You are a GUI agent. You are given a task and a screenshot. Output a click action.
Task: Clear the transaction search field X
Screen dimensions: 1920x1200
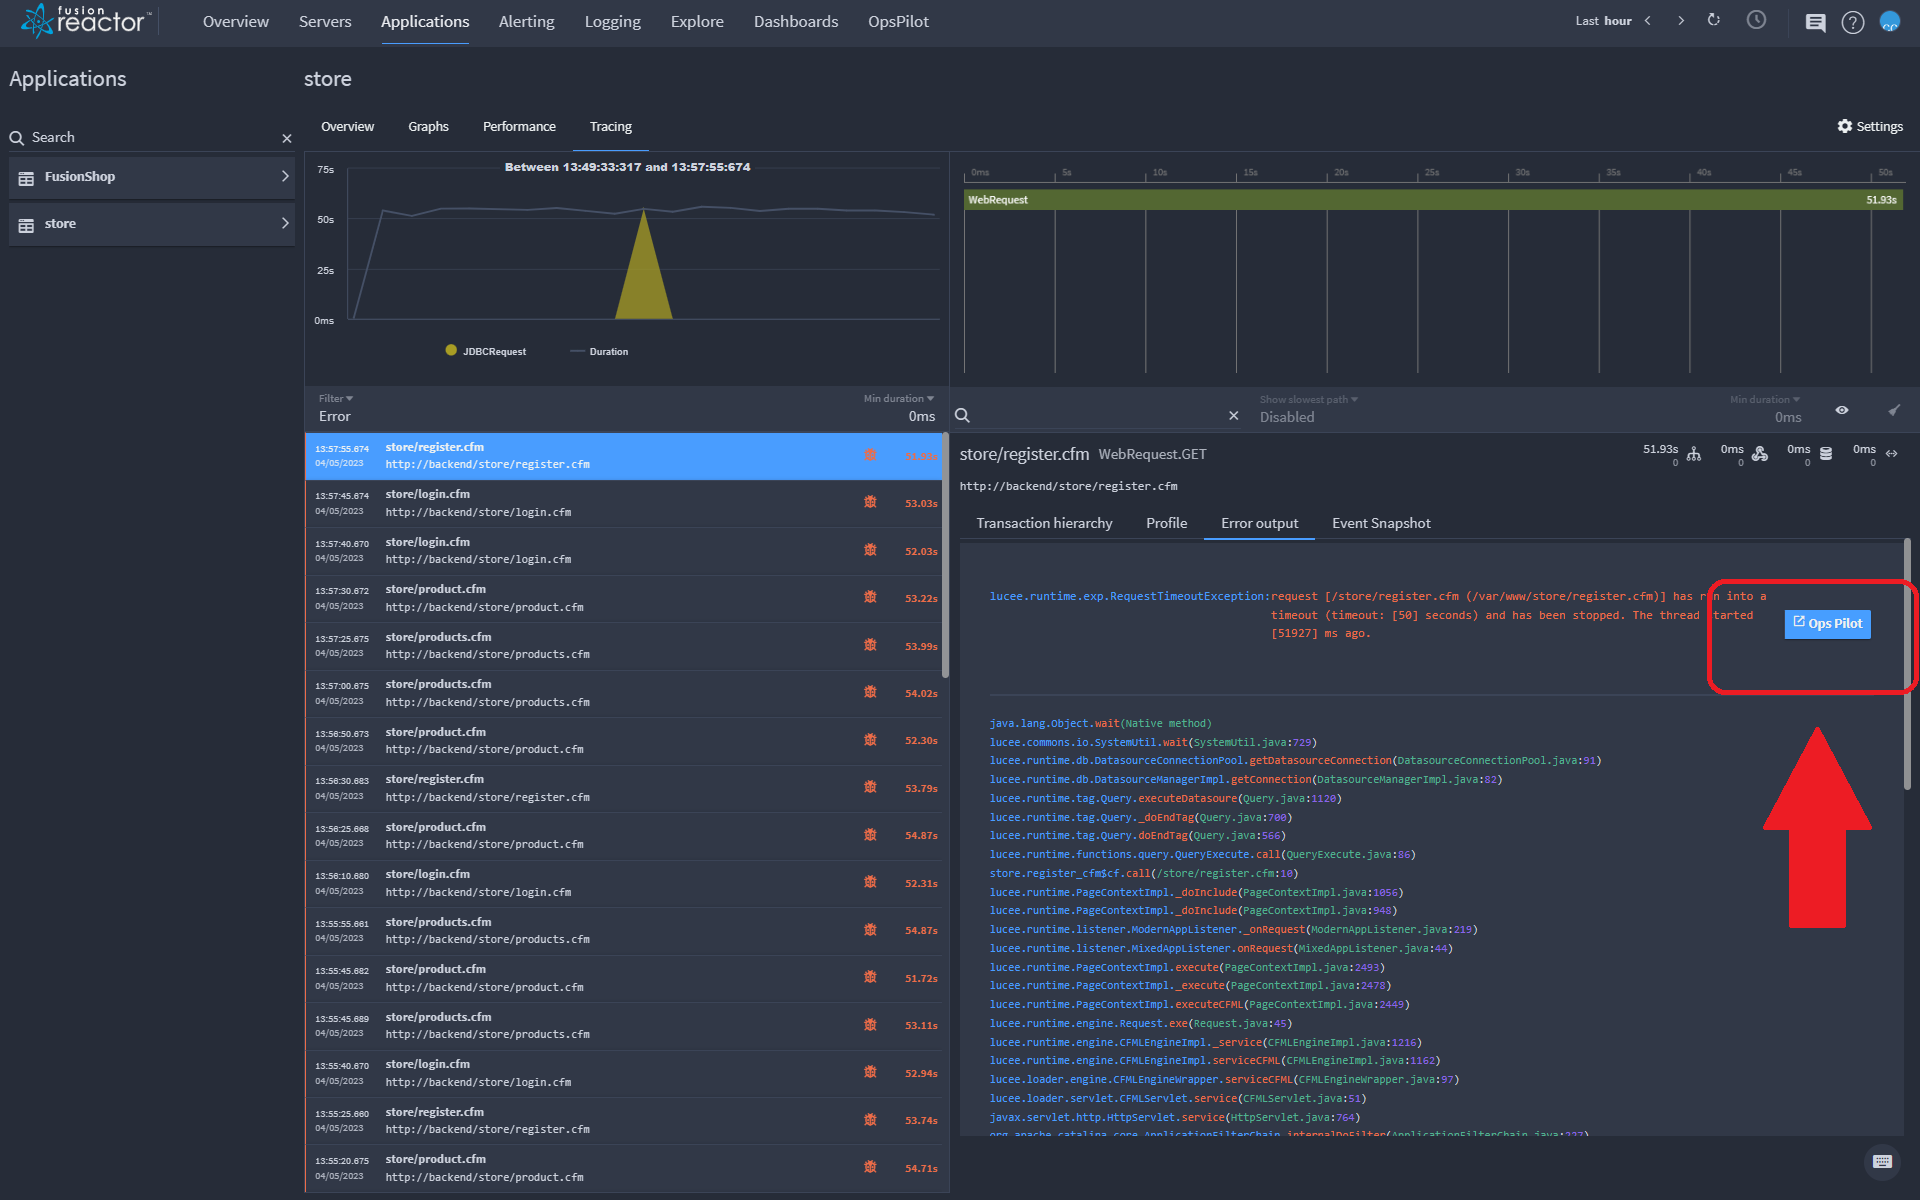pos(1233,415)
